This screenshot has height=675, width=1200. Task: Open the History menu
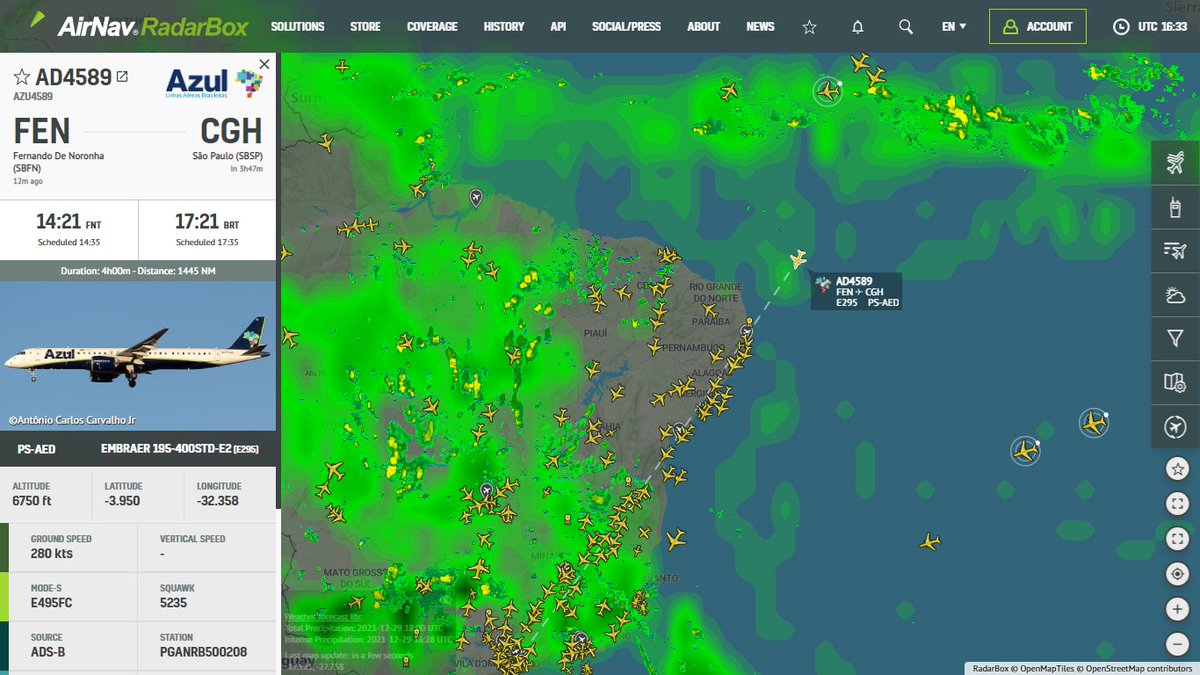504,27
